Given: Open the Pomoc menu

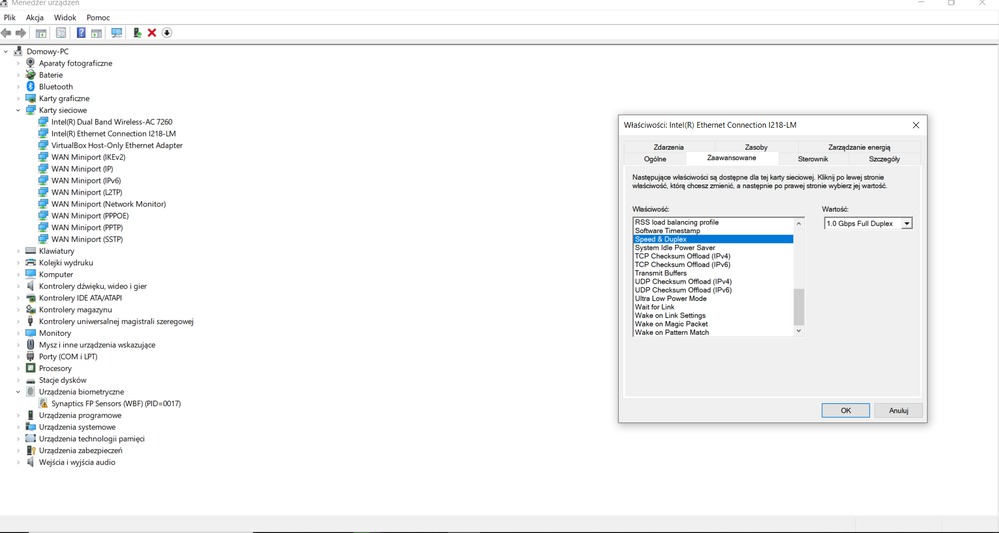Looking at the screenshot, I should pos(98,18).
